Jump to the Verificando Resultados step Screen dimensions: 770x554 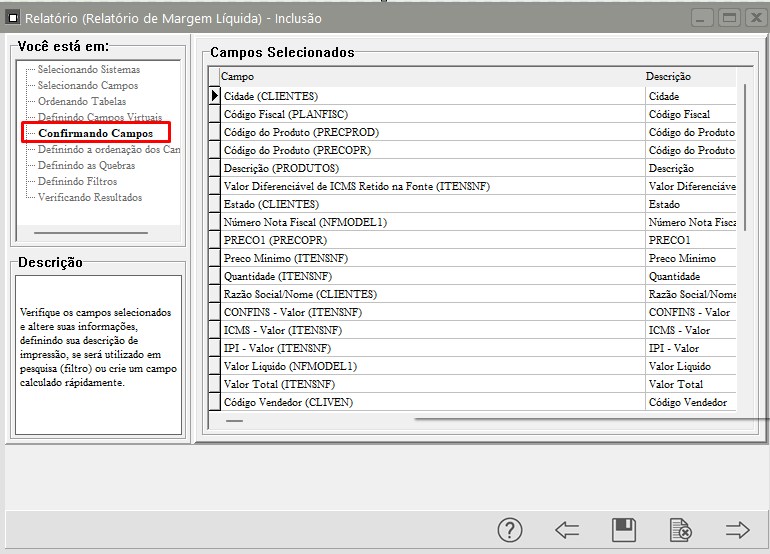click(x=89, y=198)
